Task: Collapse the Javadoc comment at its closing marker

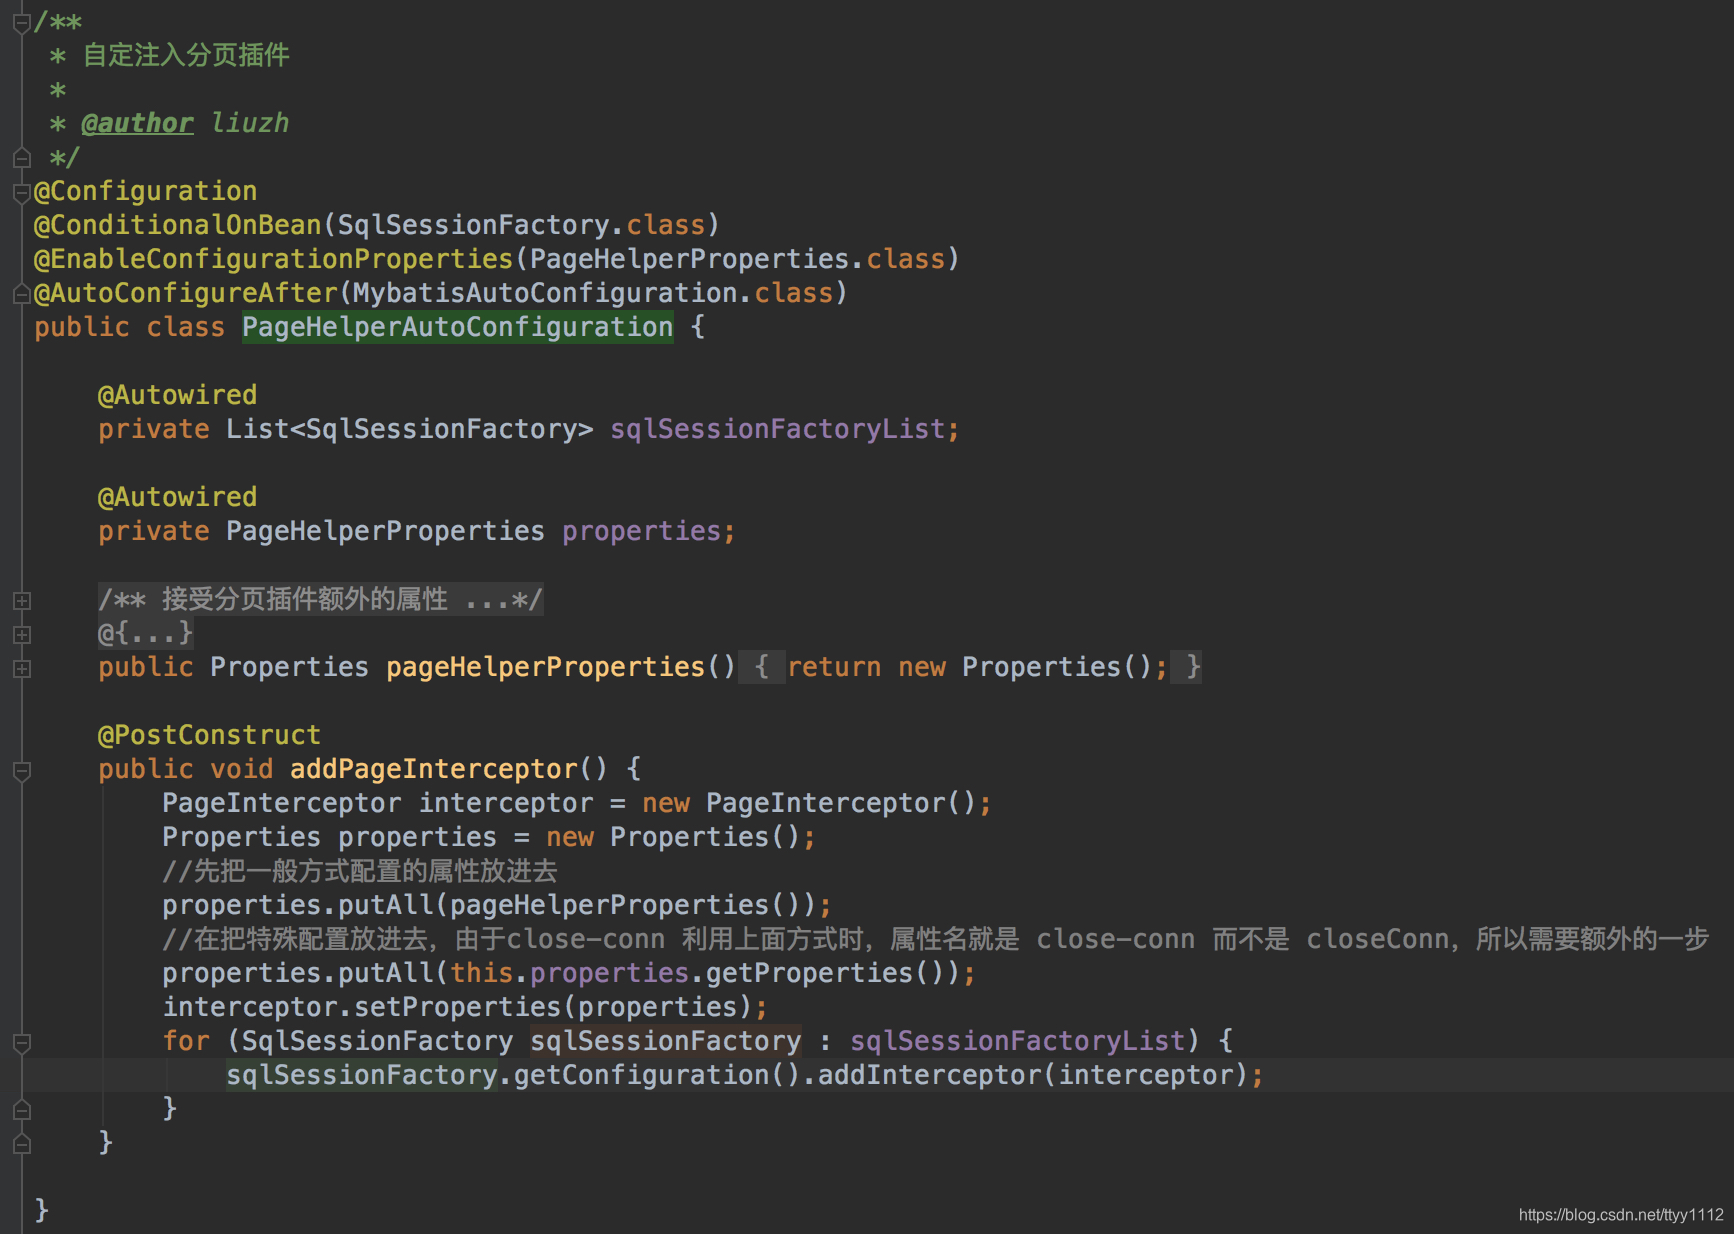Action: pos(22,158)
